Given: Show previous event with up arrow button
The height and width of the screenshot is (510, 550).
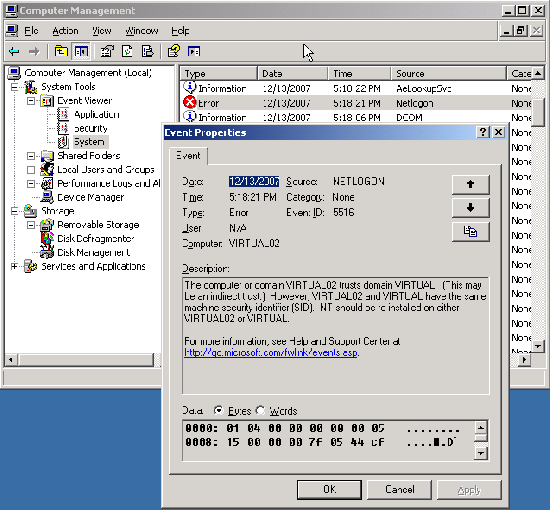Looking at the screenshot, I should pos(470,184).
